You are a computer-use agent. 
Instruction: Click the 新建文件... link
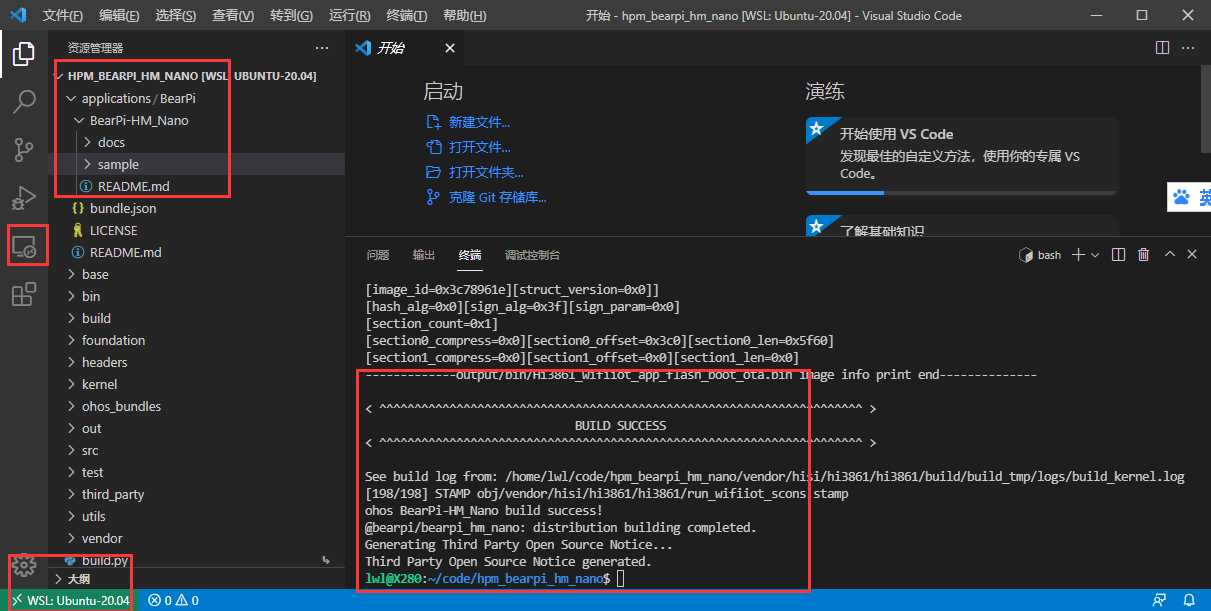coord(479,122)
